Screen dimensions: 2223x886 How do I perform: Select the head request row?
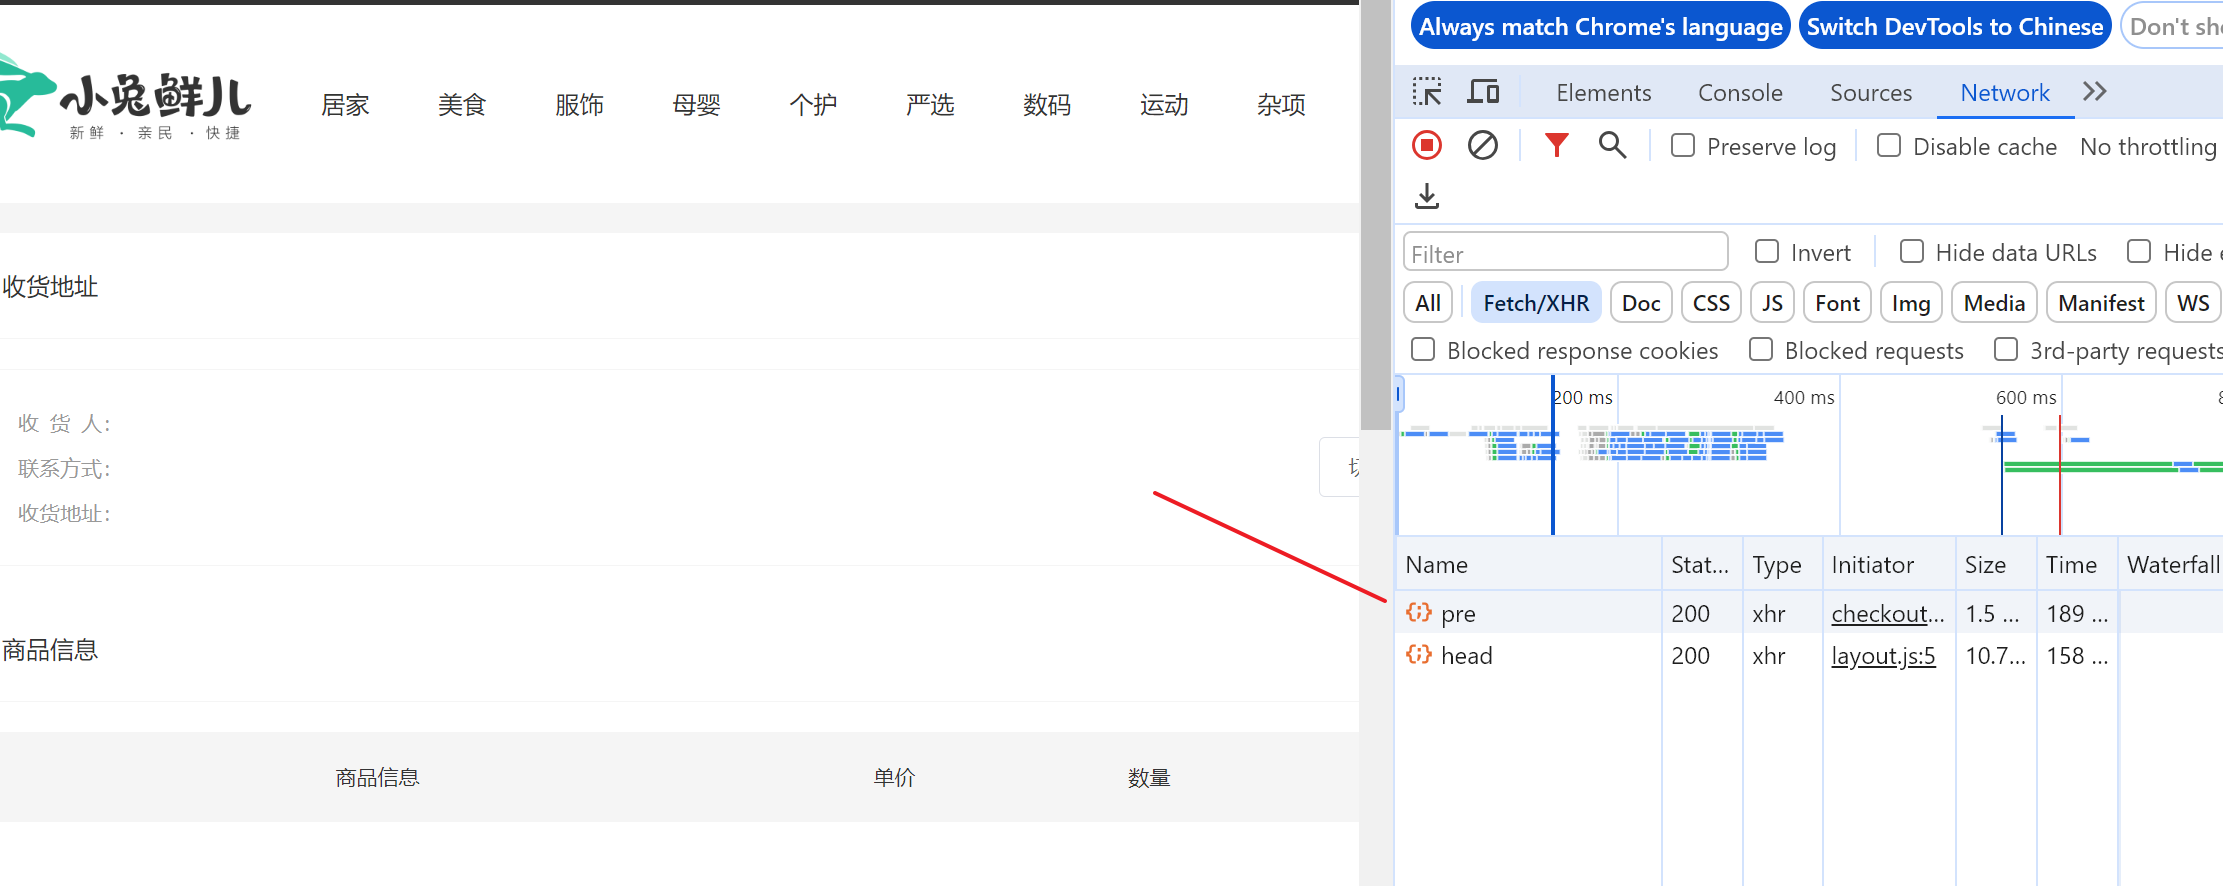coord(1808,654)
